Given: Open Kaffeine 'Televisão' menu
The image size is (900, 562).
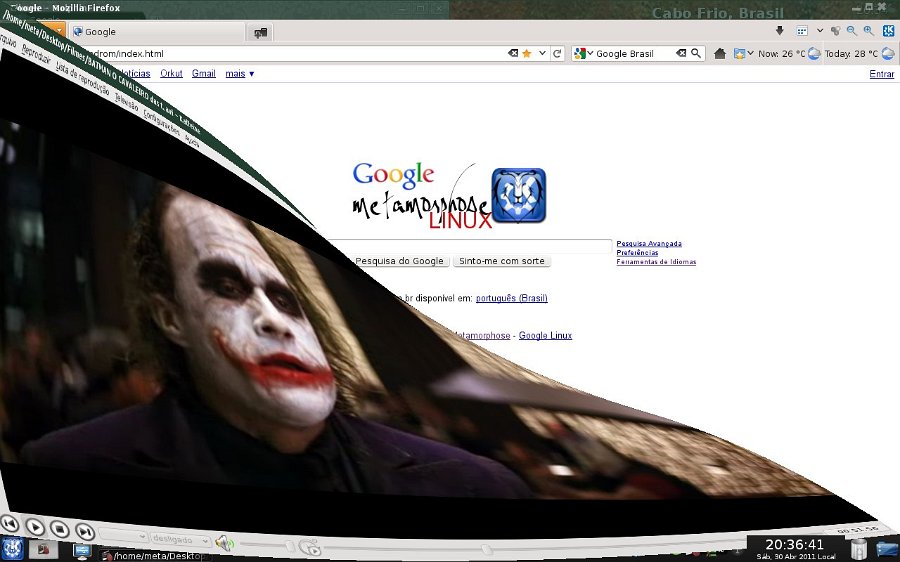Looking at the screenshot, I should [126, 102].
